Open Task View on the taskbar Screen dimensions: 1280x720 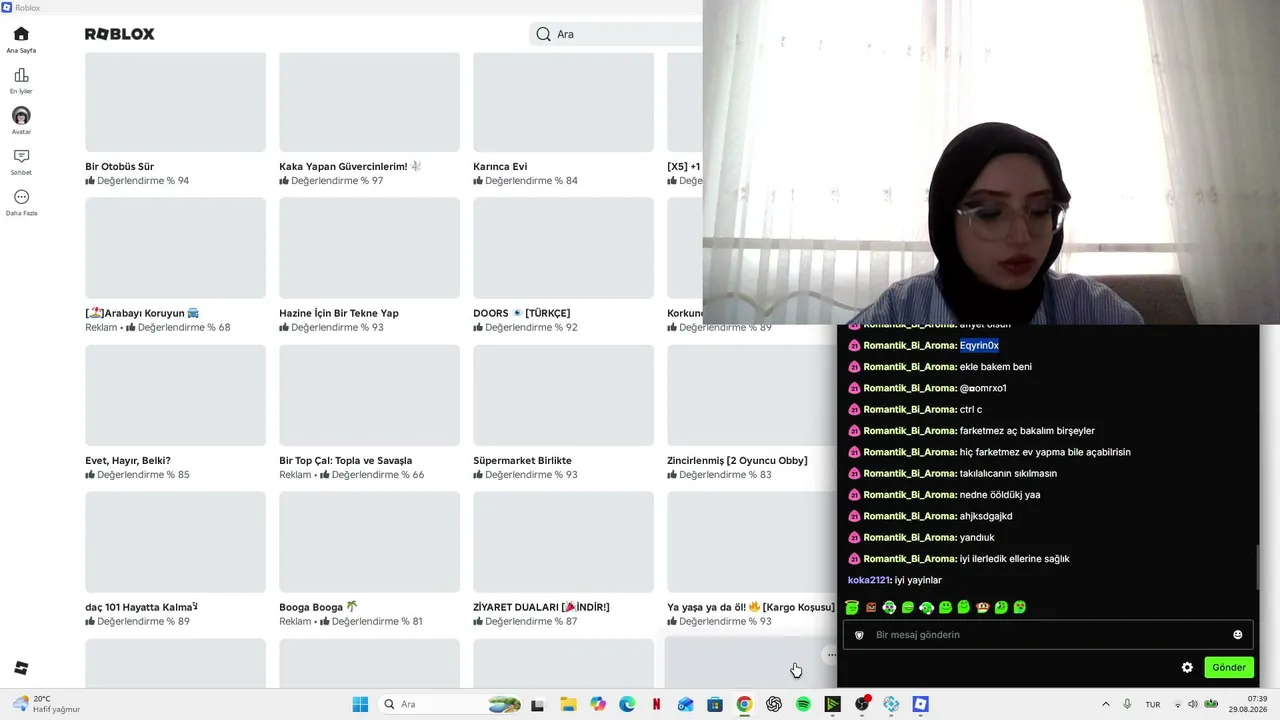click(x=538, y=704)
